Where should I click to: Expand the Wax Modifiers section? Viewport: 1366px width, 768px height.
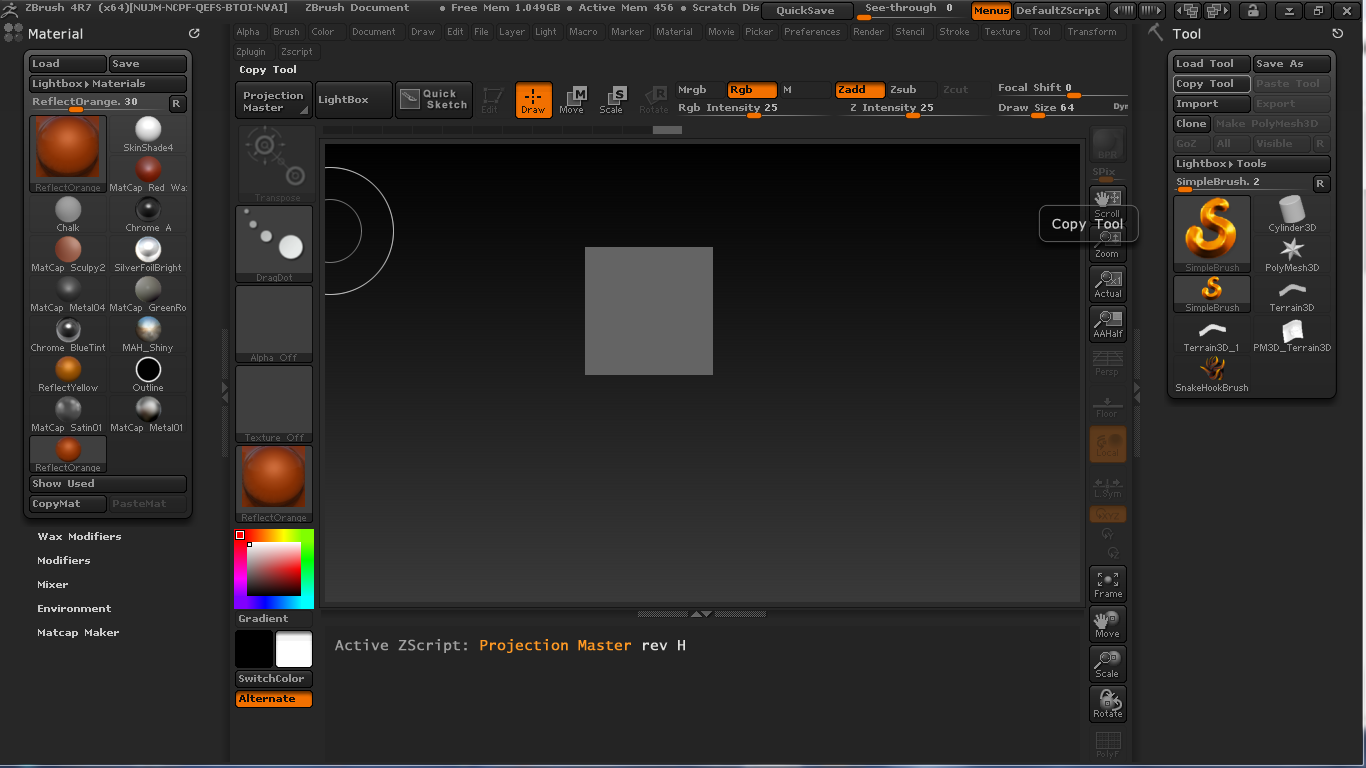79,537
